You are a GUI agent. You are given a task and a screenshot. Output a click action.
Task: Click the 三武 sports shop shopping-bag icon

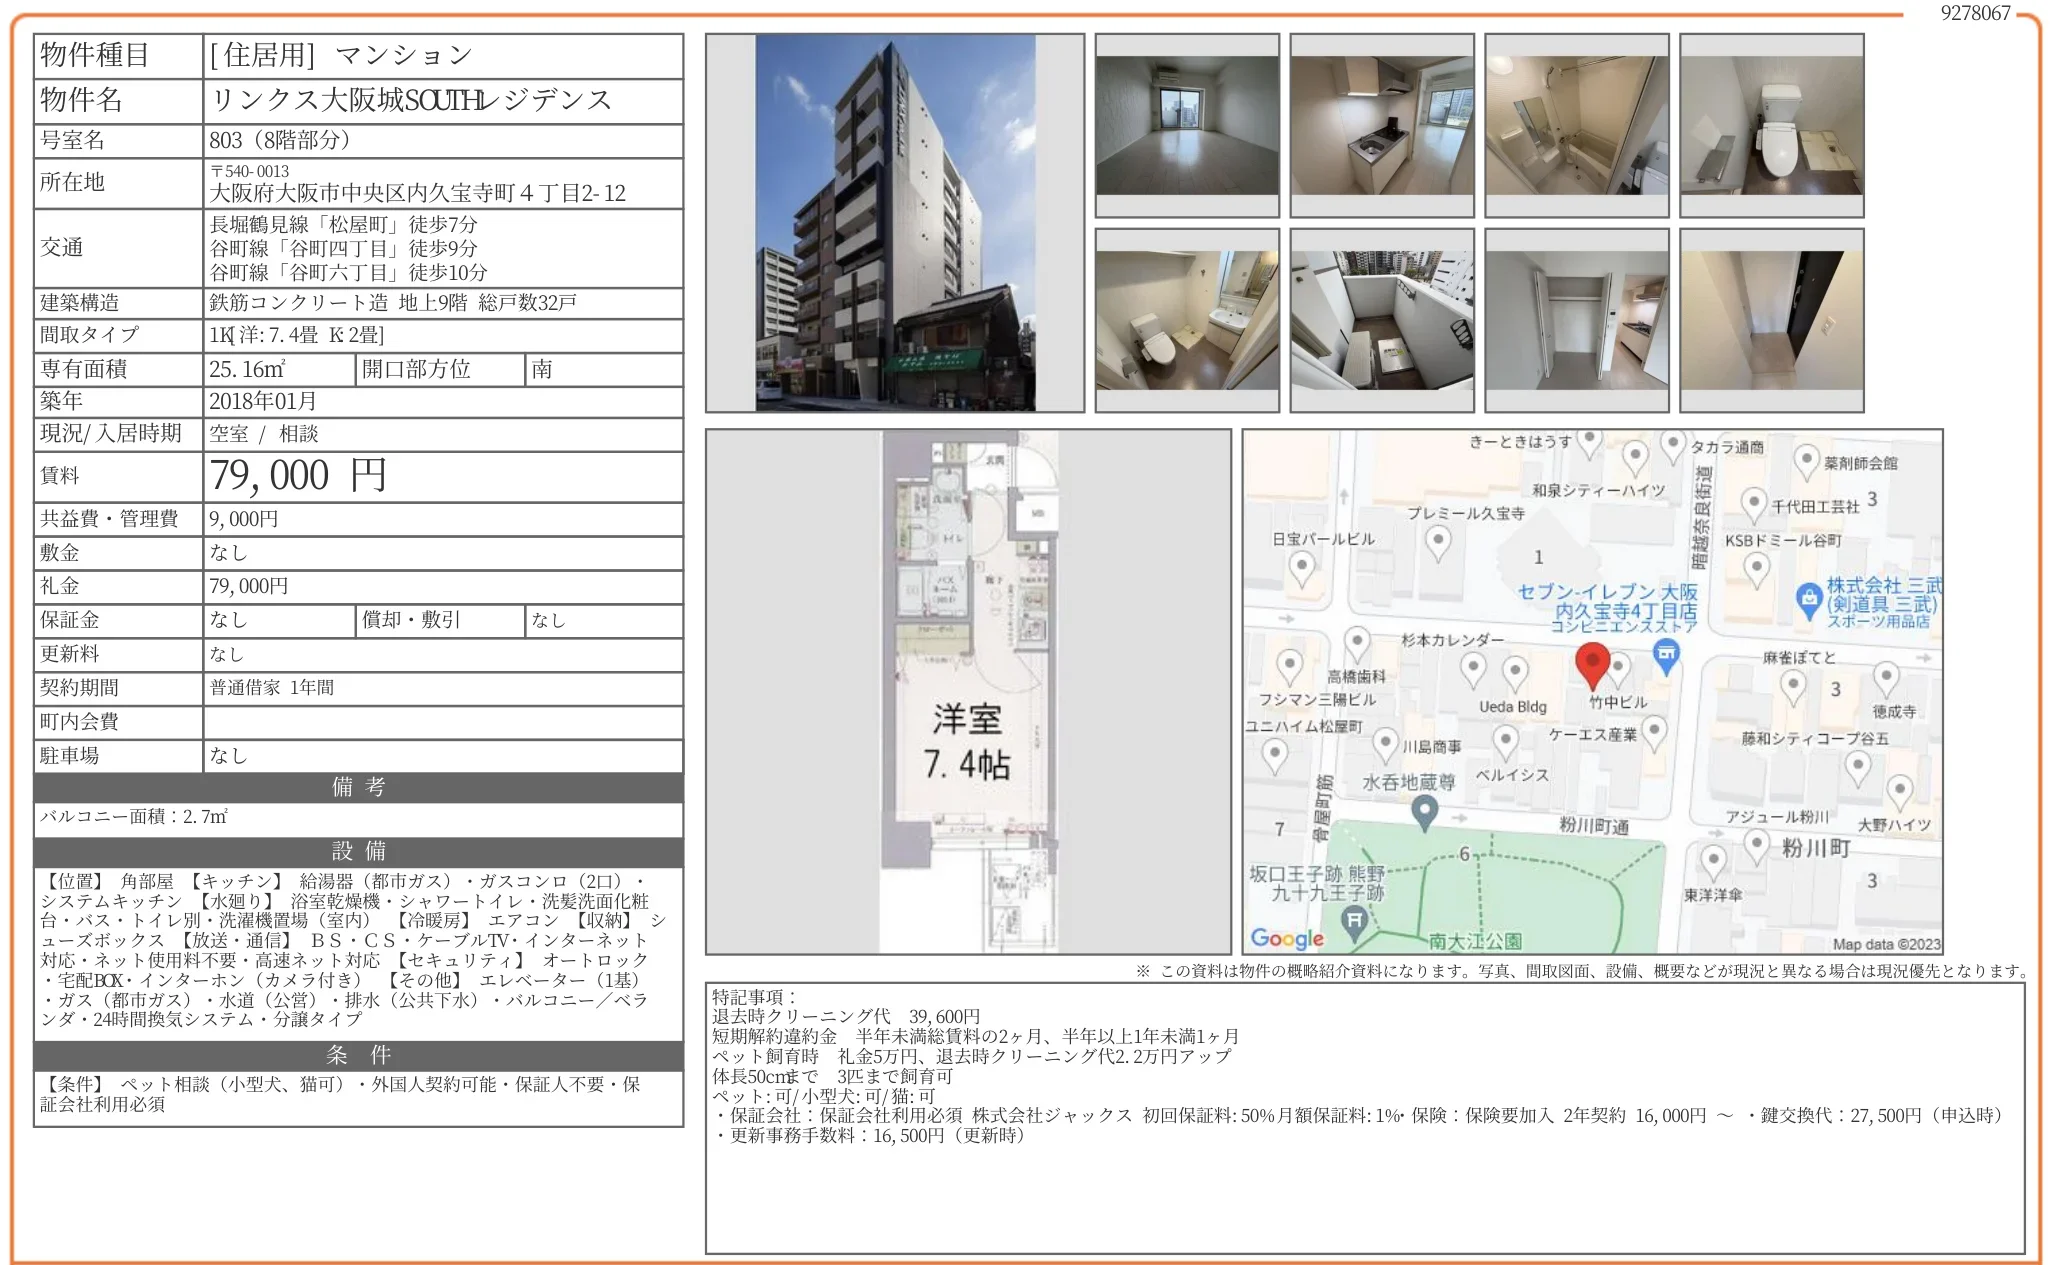pyautogui.click(x=1808, y=600)
